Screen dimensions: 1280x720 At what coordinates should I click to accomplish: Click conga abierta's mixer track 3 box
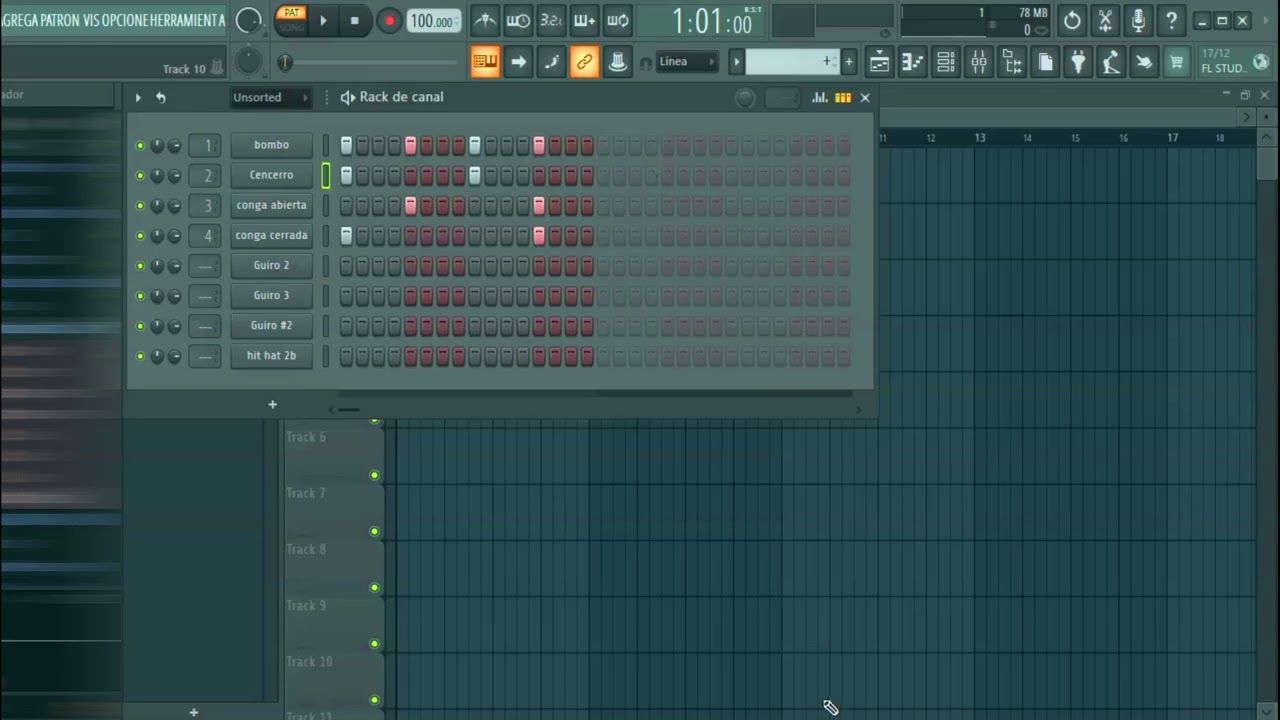point(205,205)
